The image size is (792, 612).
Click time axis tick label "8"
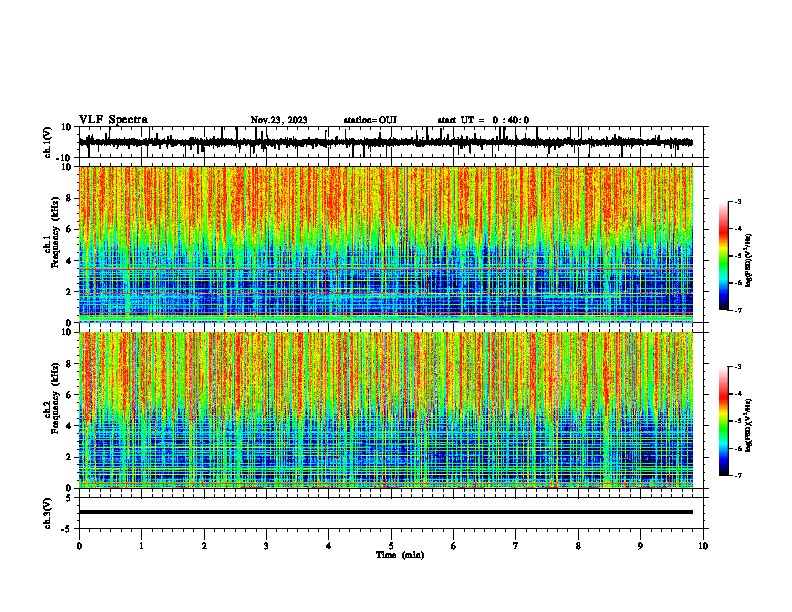click(x=578, y=546)
